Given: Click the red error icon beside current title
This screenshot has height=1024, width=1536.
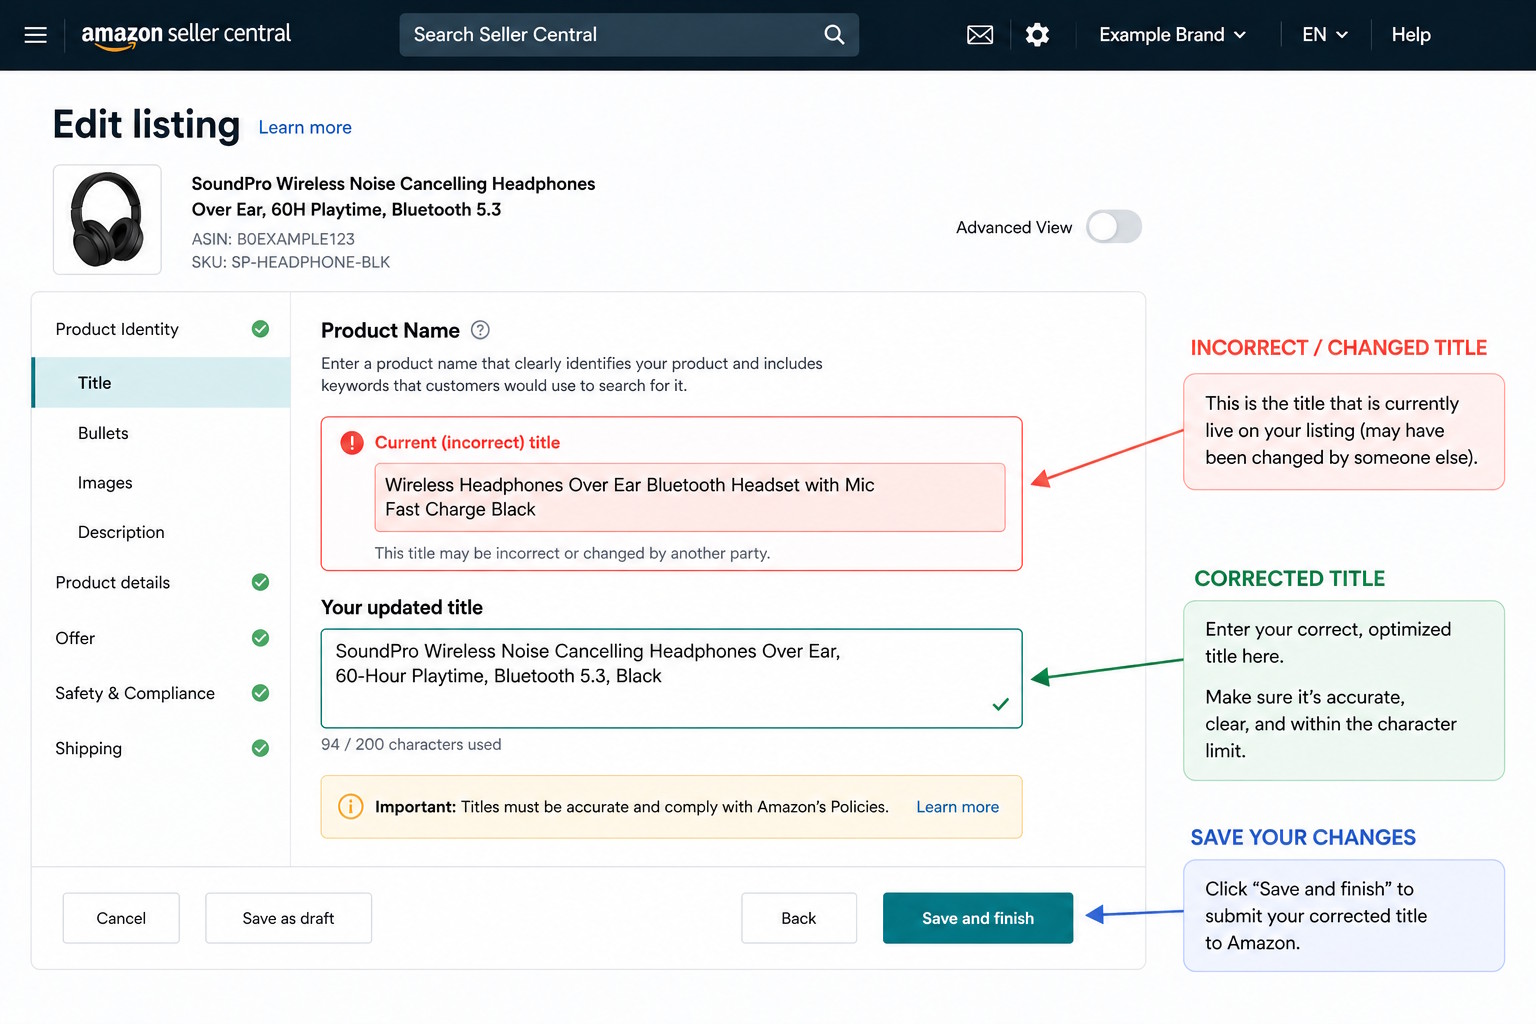Looking at the screenshot, I should pyautogui.click(x=352, y=443).
